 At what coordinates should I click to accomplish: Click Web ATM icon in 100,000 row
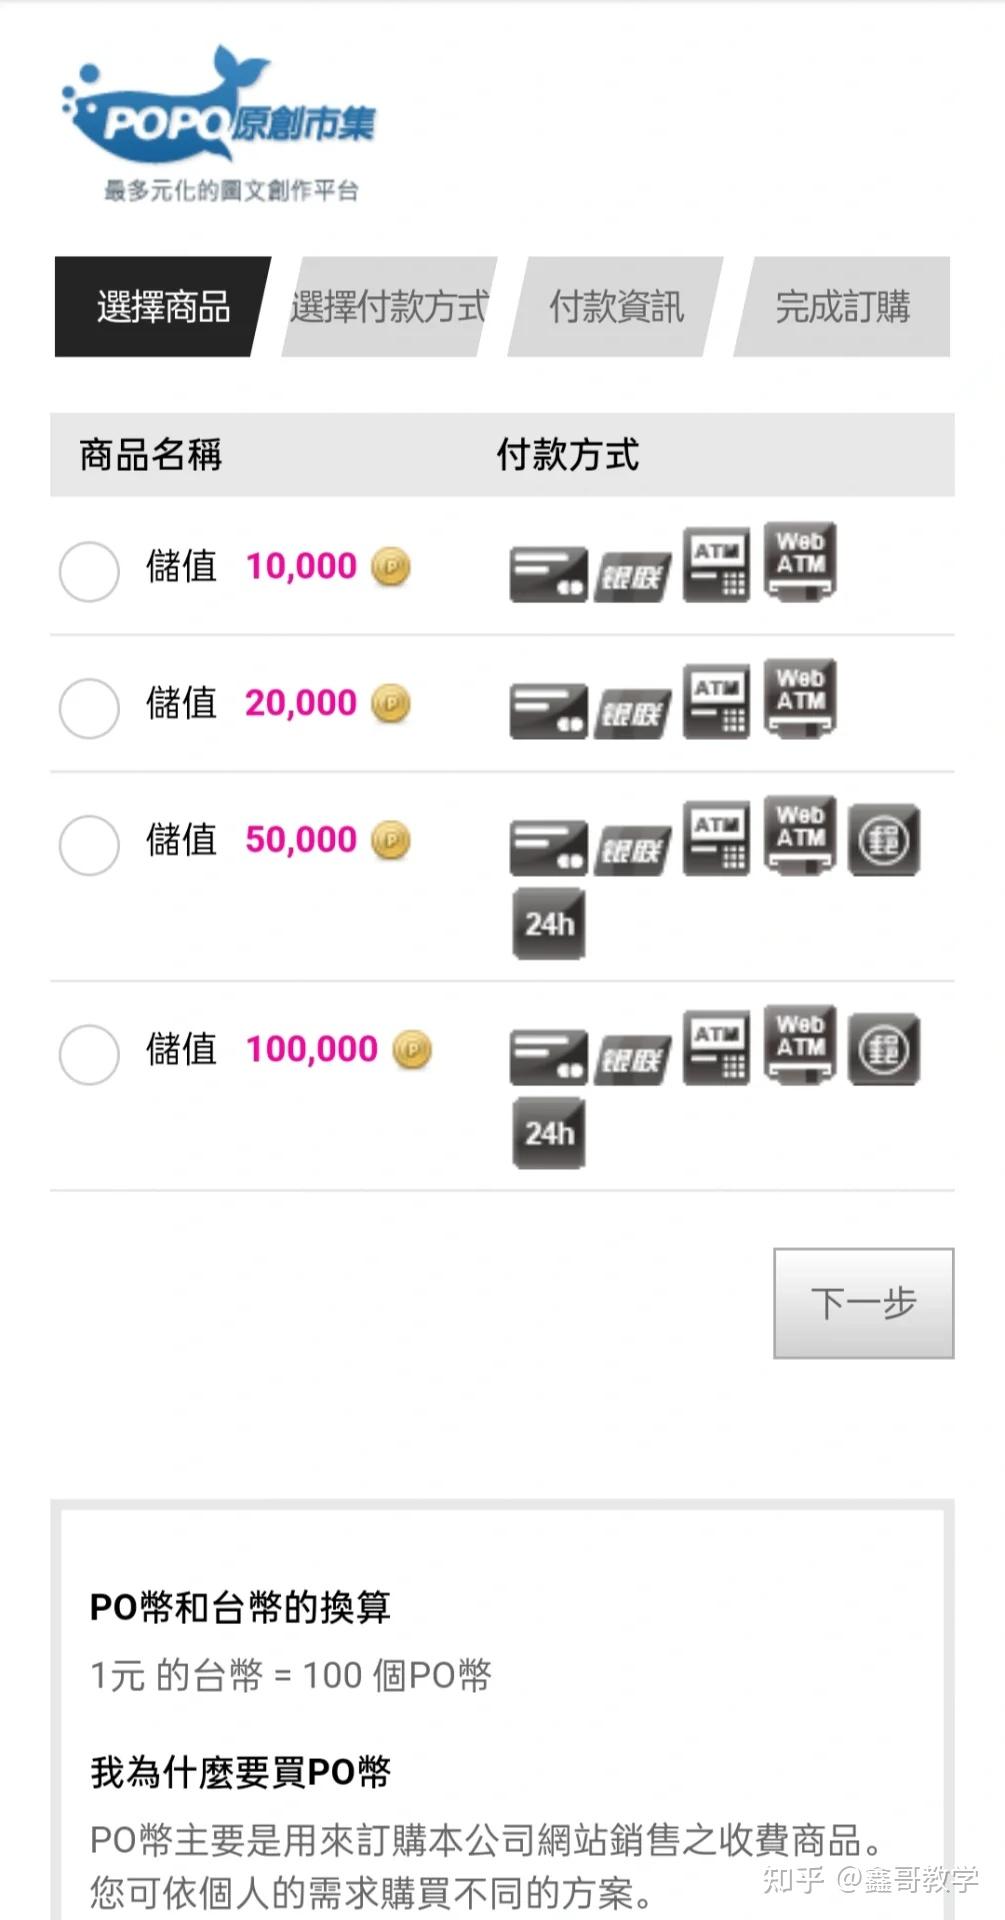pyautogui.click(x=800, y=1045)
